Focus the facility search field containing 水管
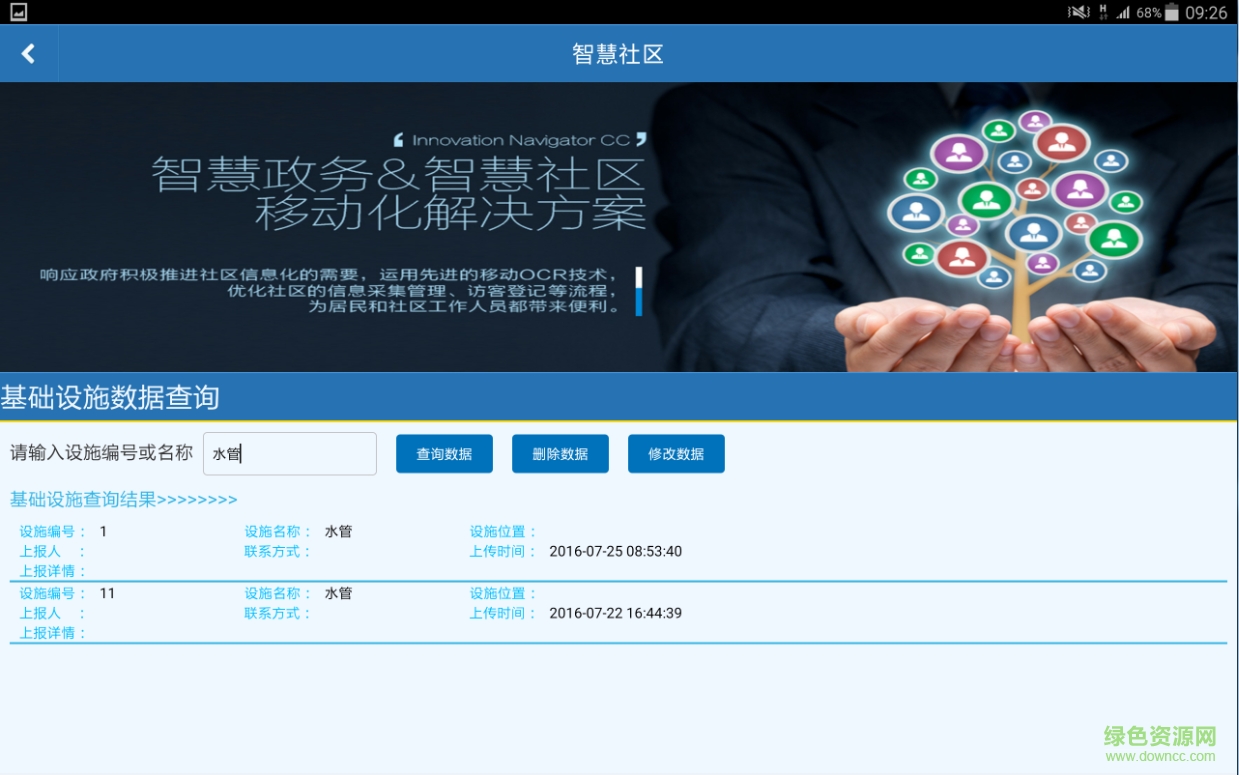Viewport: 1239px width, 775px height. (x=289, y=454)
